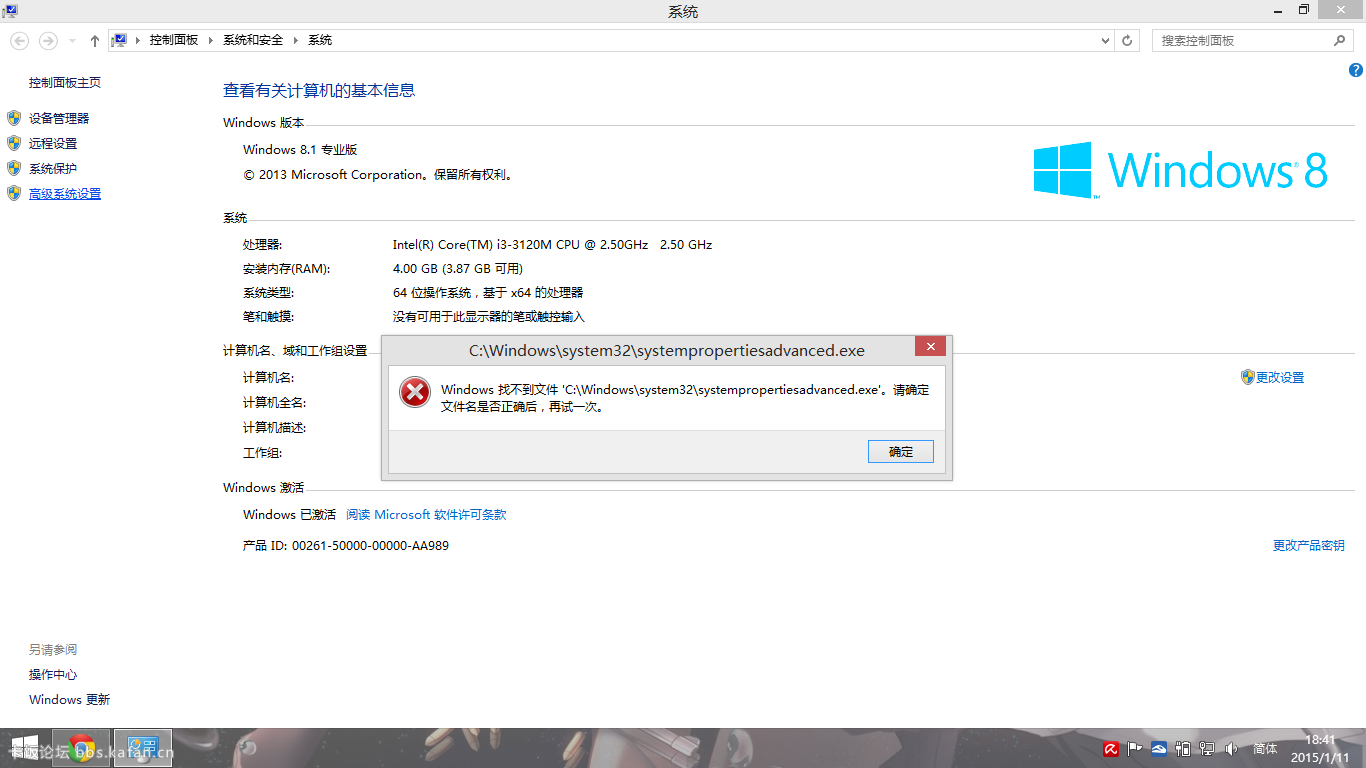Image resolution: width=1366 pixels, height=768 pixels.
Task: Click the shield icon beside 设备管理器
Action: 14,118
